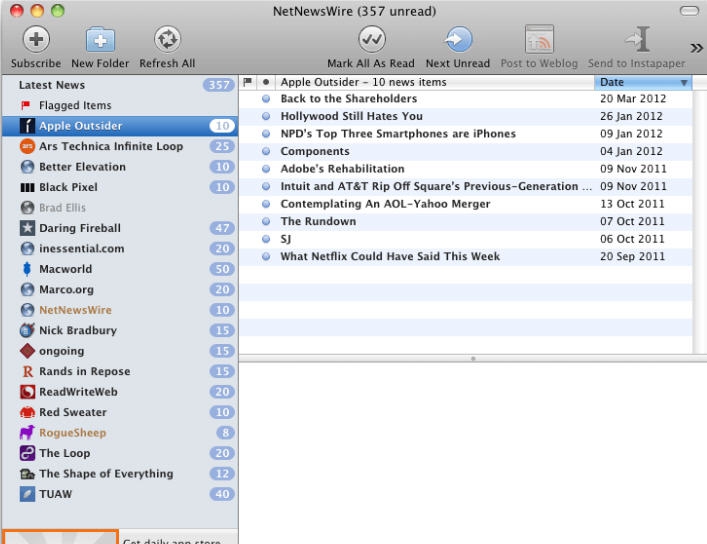Toggle unread dot for 'Contemplating An AOL-Yahoo Merger'
This screenshot has height=544, width=707.
click(x=266, y=204)
